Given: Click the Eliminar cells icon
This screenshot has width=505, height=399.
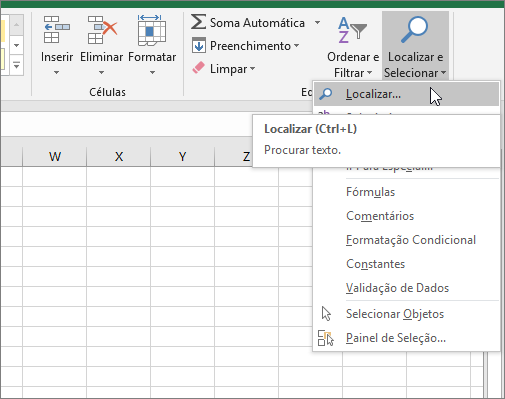Looking at the screenshot, I should pyautogui.click(x=102, y=30).
